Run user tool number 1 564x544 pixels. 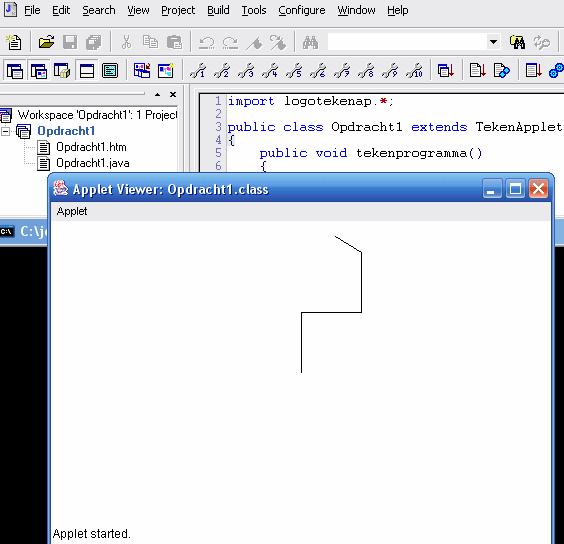[x=198, y=71]
